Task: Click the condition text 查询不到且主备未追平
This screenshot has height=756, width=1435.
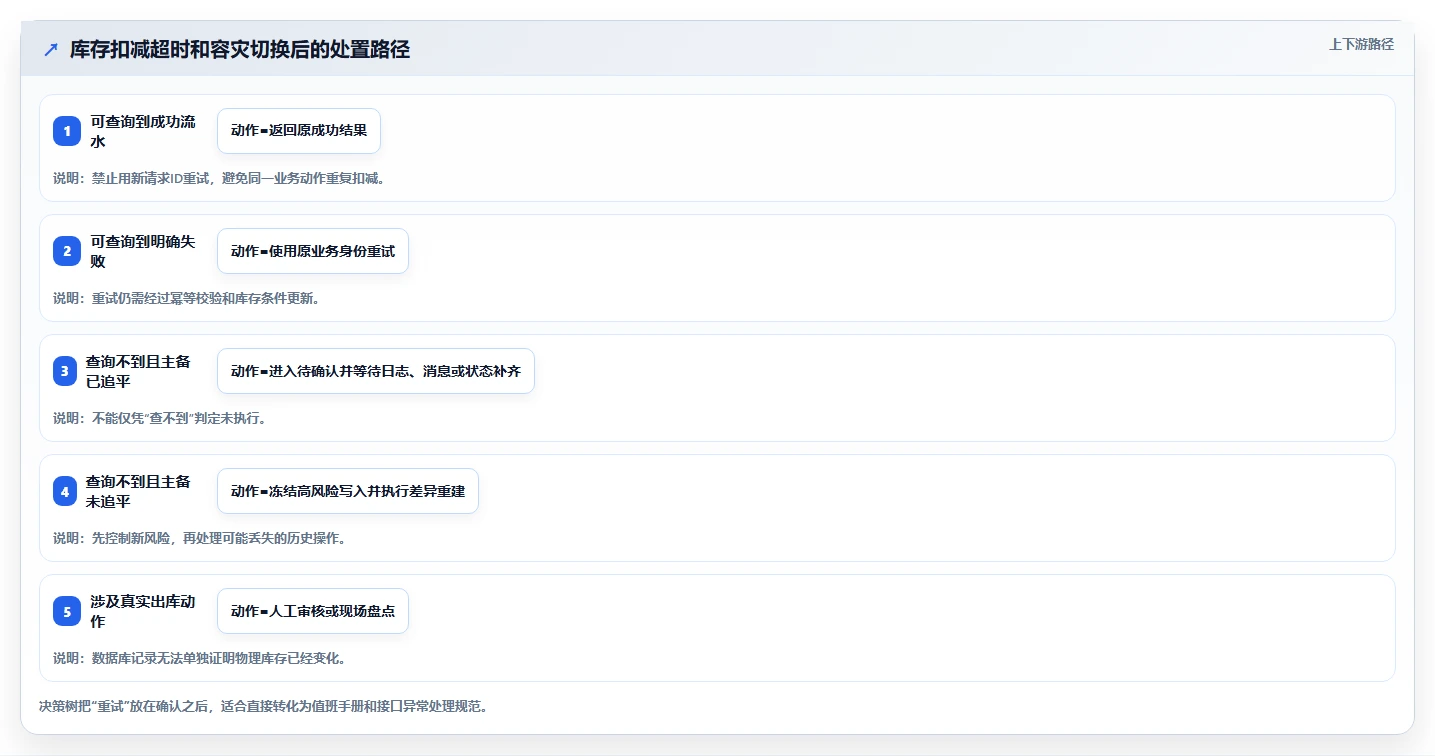Action: pos(138,491)
